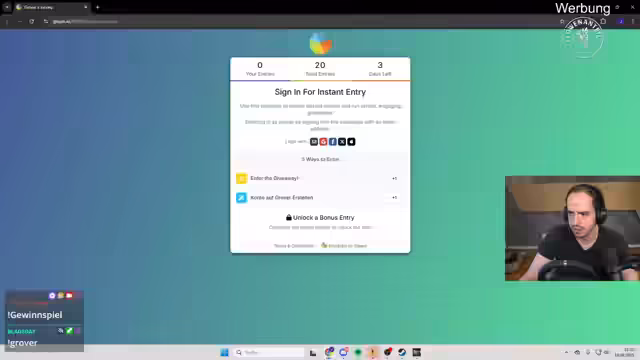Click the yellow Enter the Giveaway icon

(x=242, y=178)
